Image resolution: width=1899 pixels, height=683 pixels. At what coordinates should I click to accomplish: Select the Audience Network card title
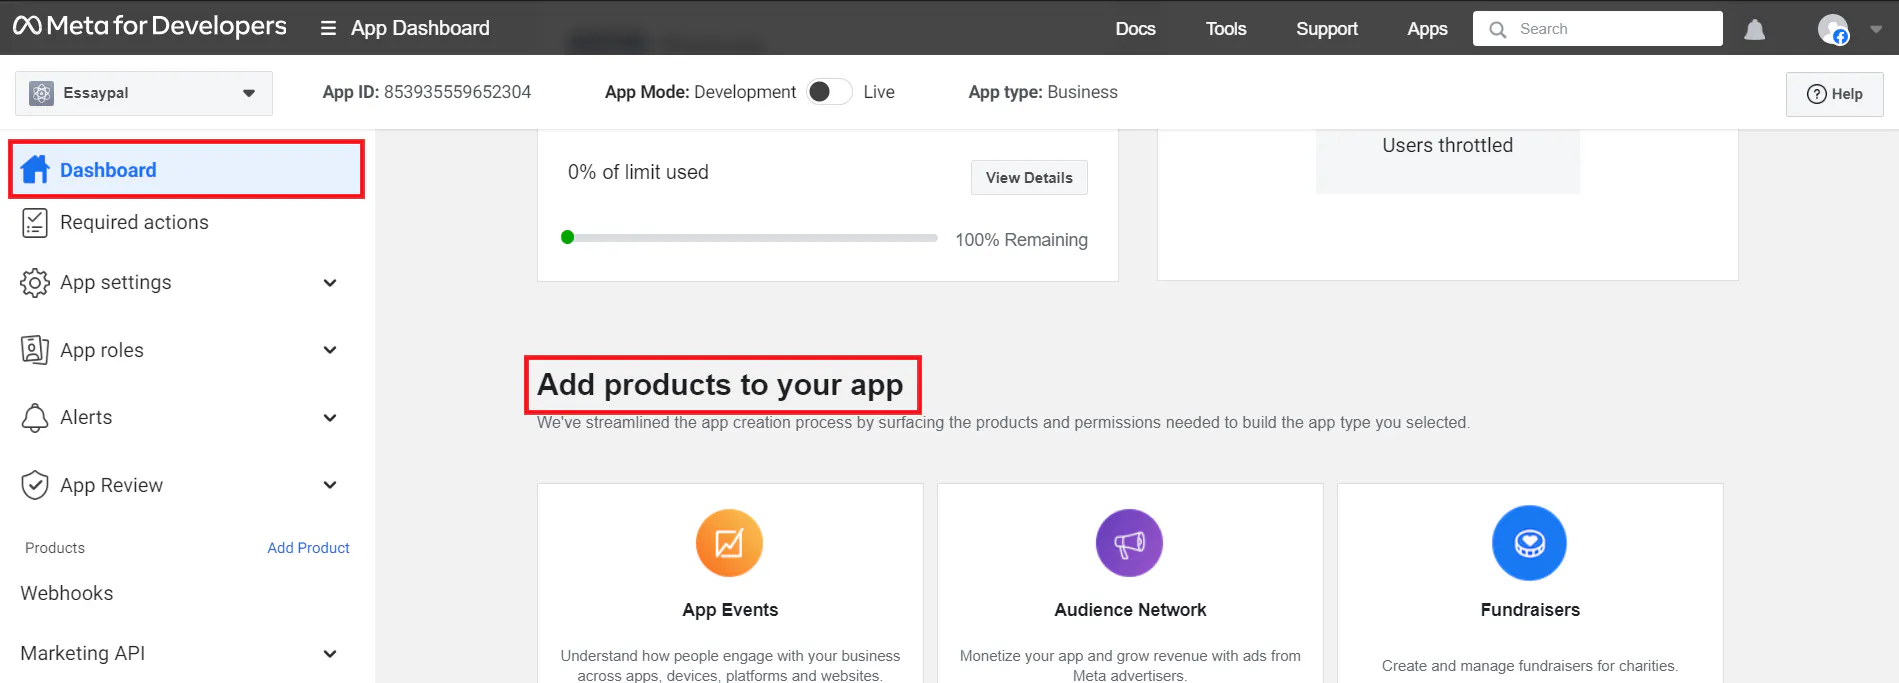[1130, 610]
